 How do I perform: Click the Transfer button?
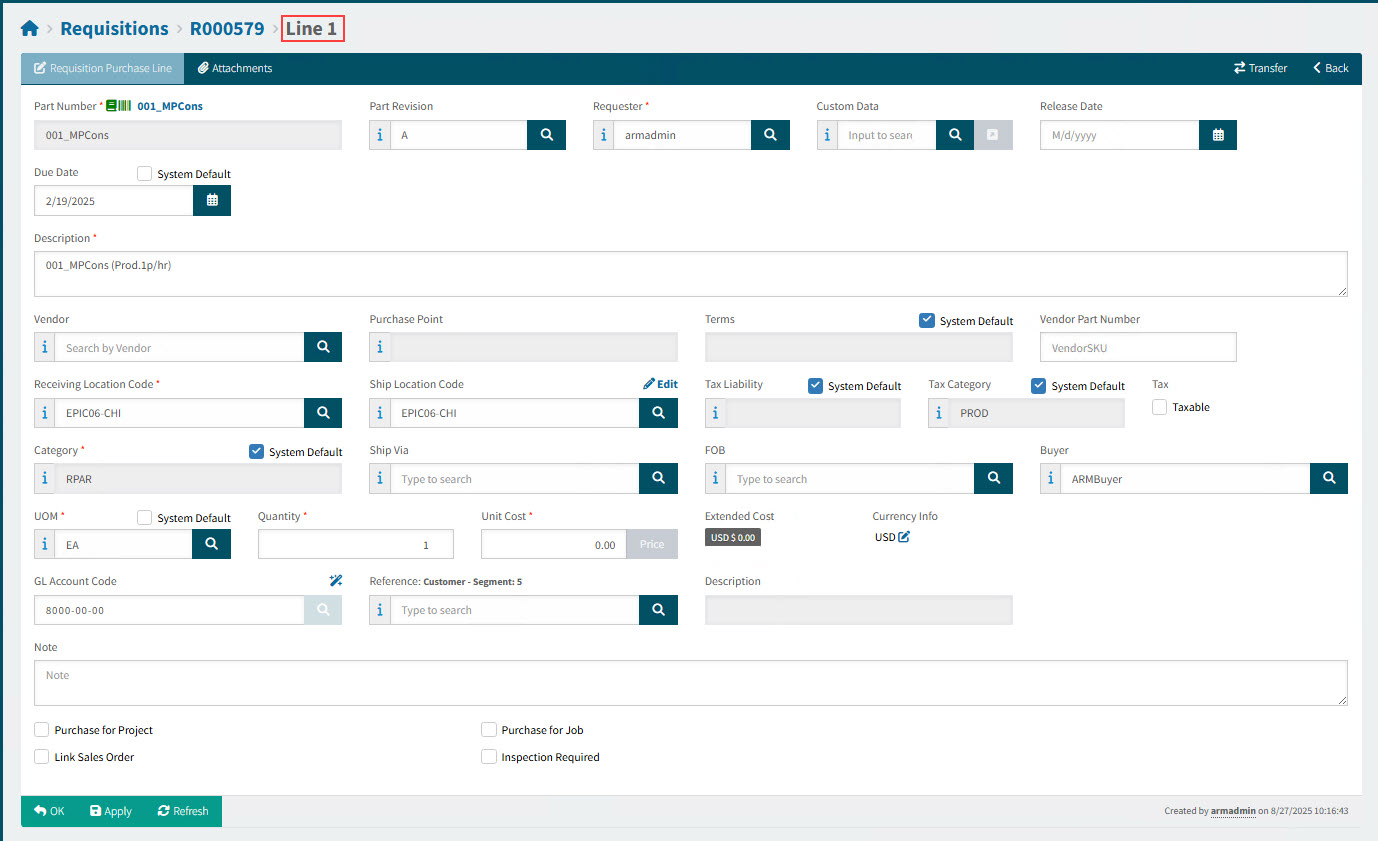tap(1260, 68)
